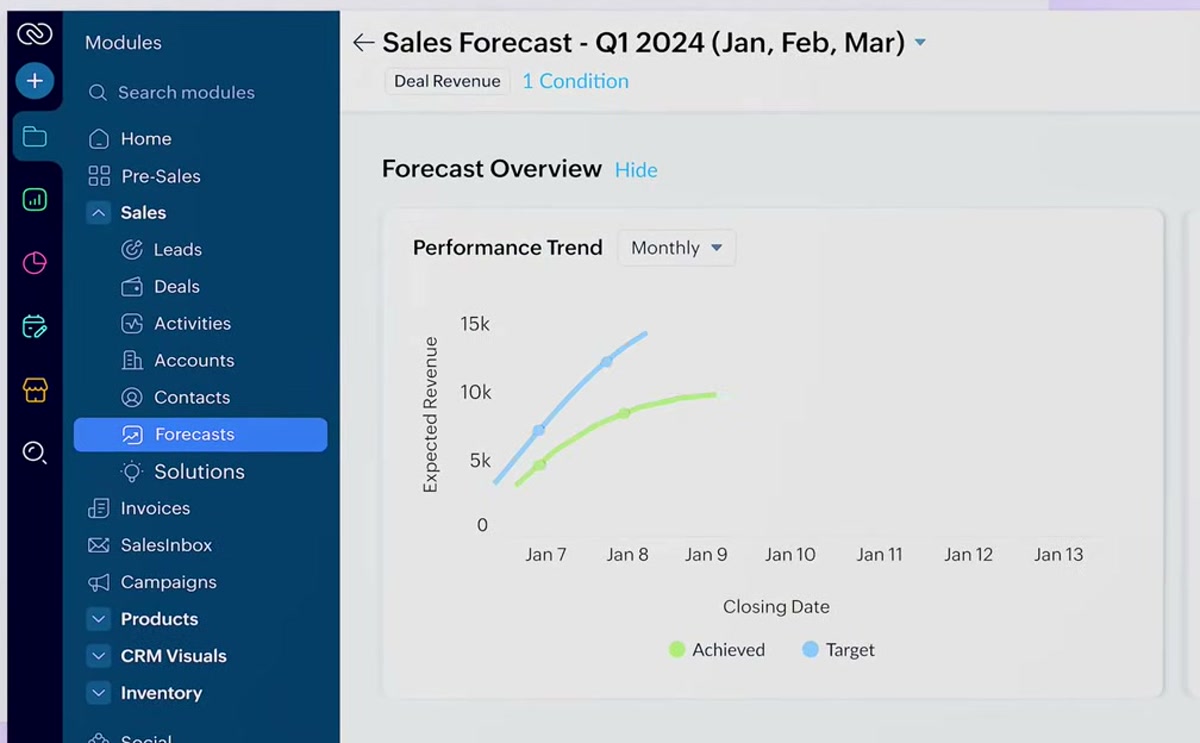The width and height of the screenshot is (1200, 743).
Task: Click the Deals wallet icon
Action: [132, 287]
